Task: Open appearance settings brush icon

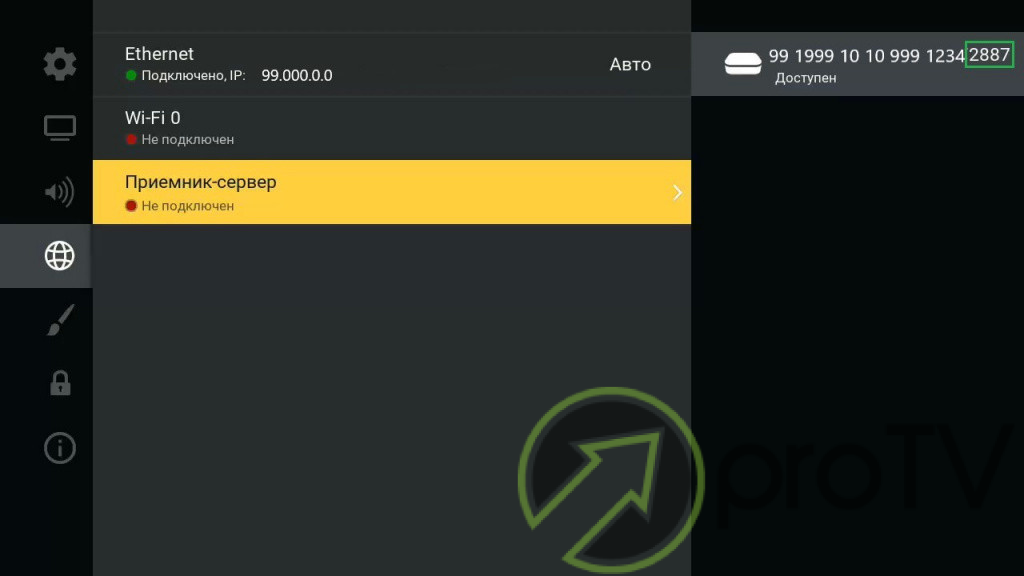Action: [60, 320]
